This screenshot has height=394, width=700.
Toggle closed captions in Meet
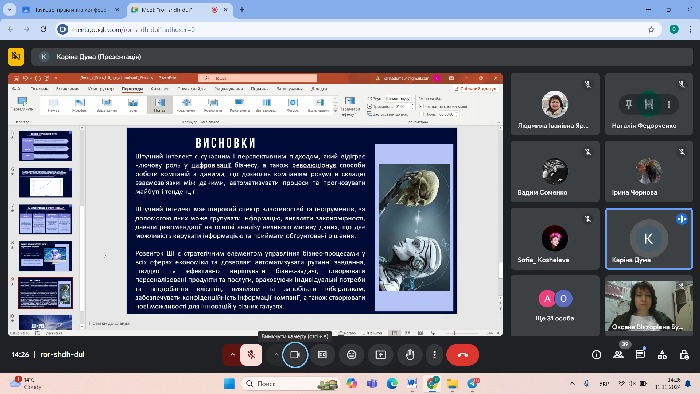(322, 355)
